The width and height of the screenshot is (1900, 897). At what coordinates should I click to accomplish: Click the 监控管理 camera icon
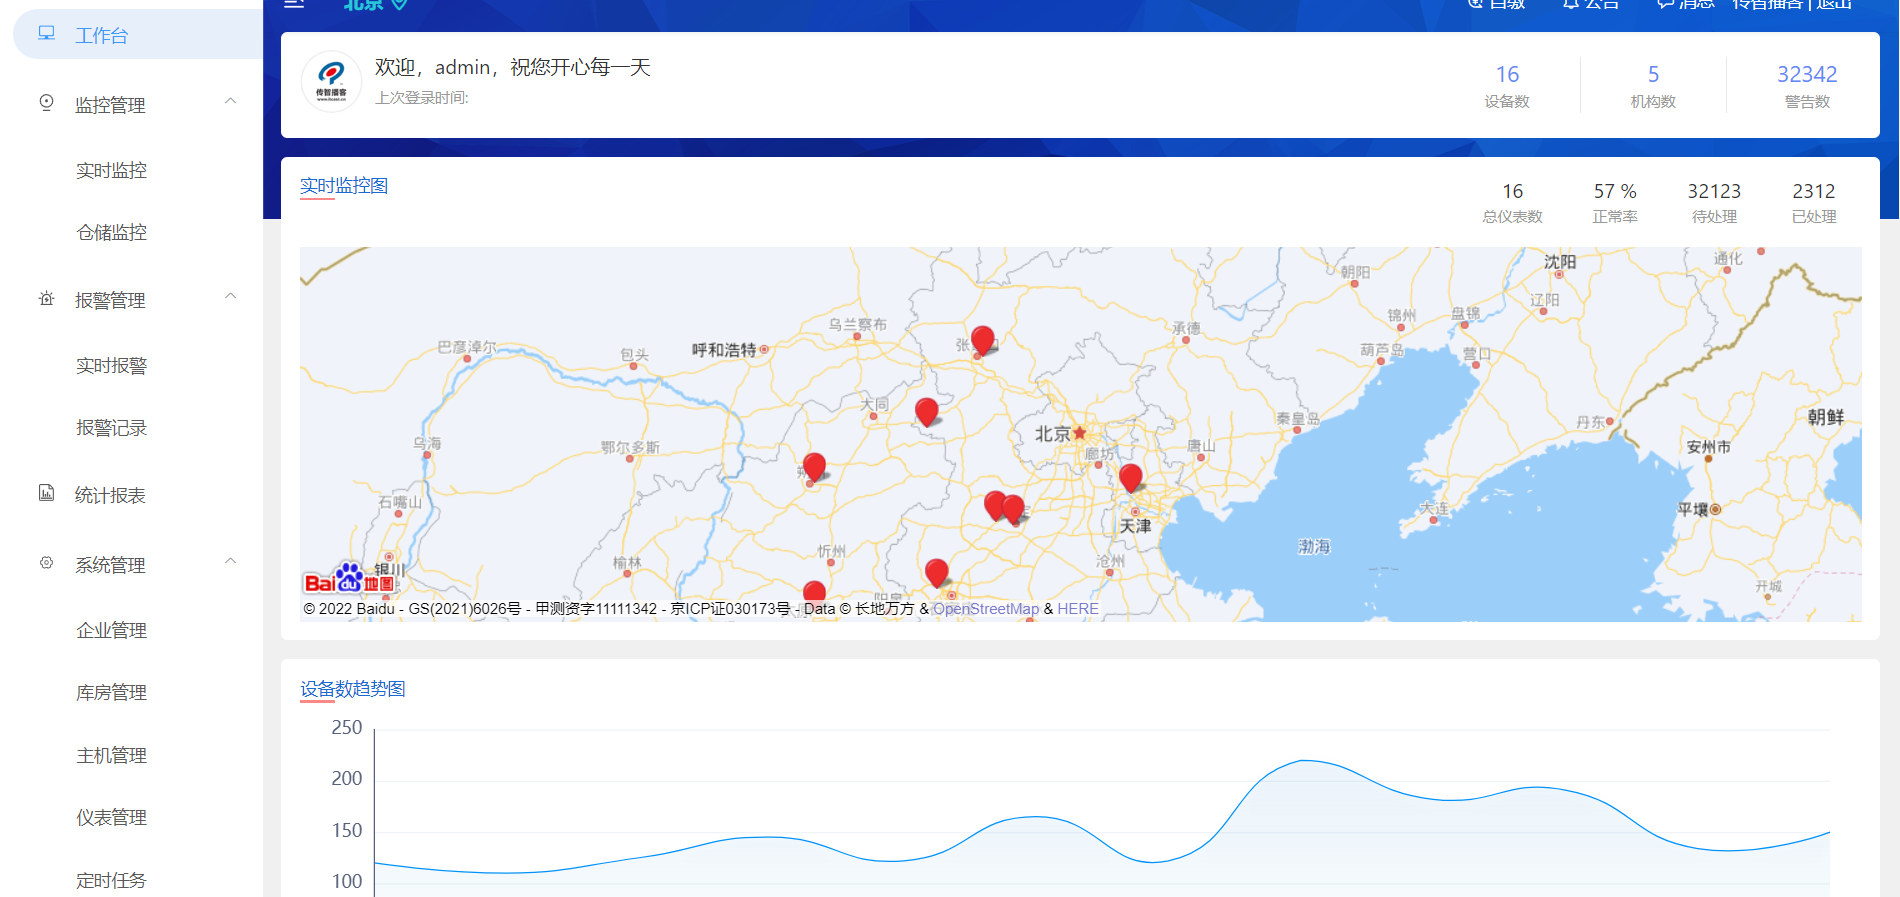46,103
